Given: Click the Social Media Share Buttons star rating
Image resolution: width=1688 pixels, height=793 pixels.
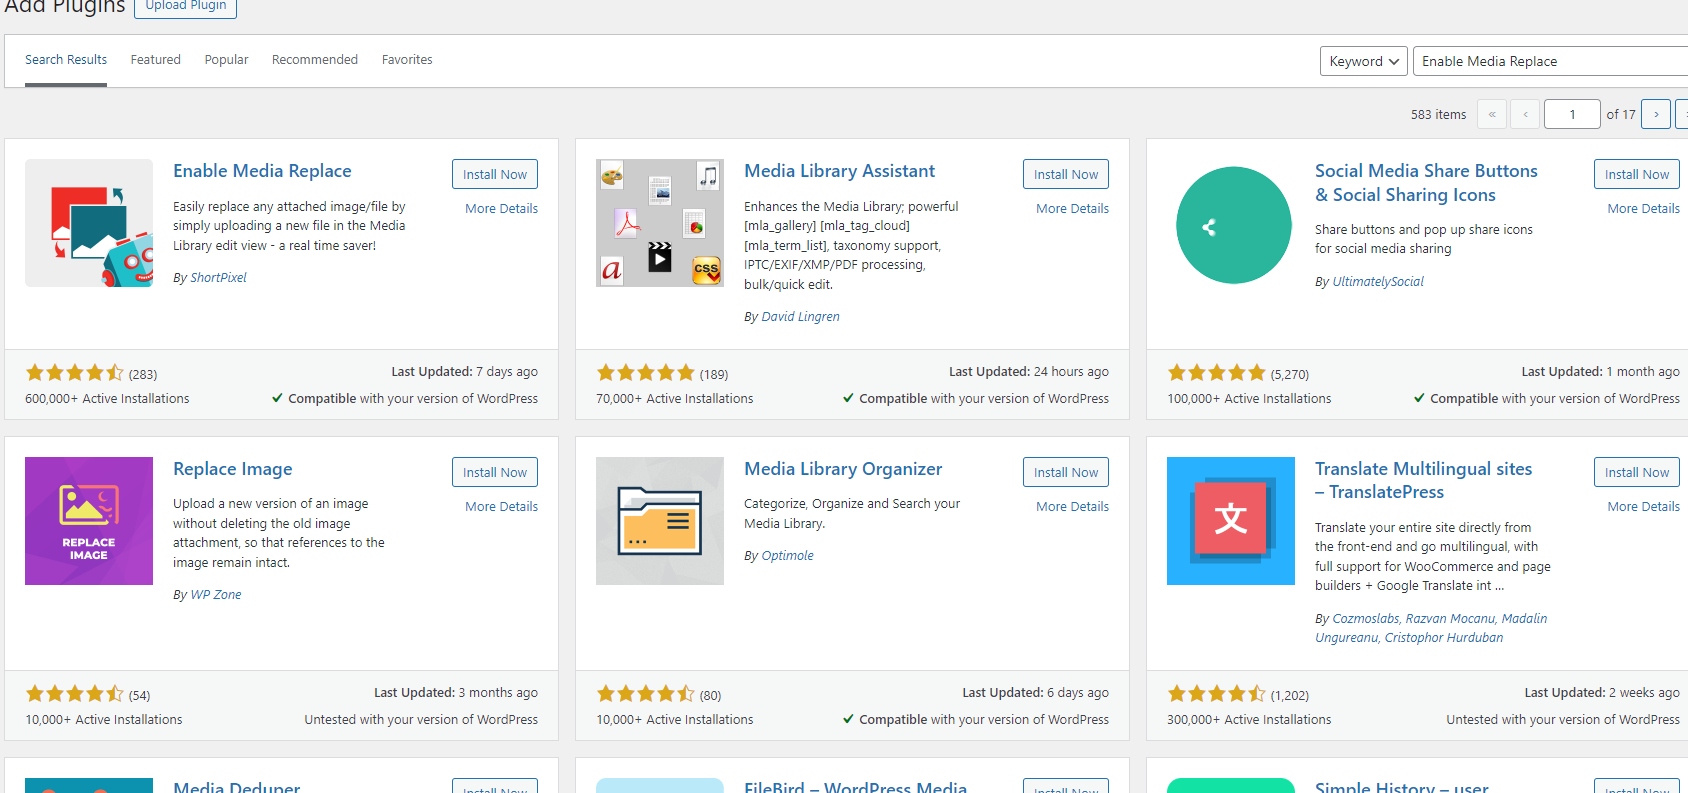Looking at the screenshot, I should coord(1217,373).
